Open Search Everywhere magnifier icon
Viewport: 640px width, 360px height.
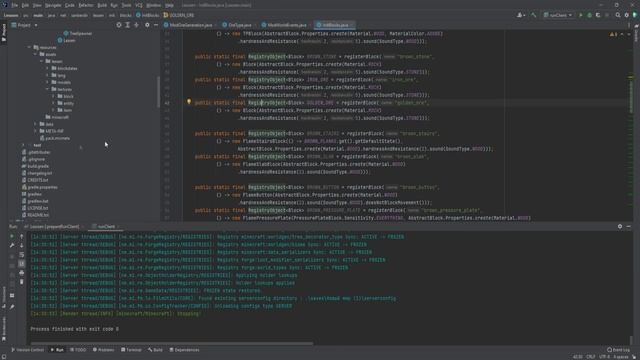pos(618,15)
